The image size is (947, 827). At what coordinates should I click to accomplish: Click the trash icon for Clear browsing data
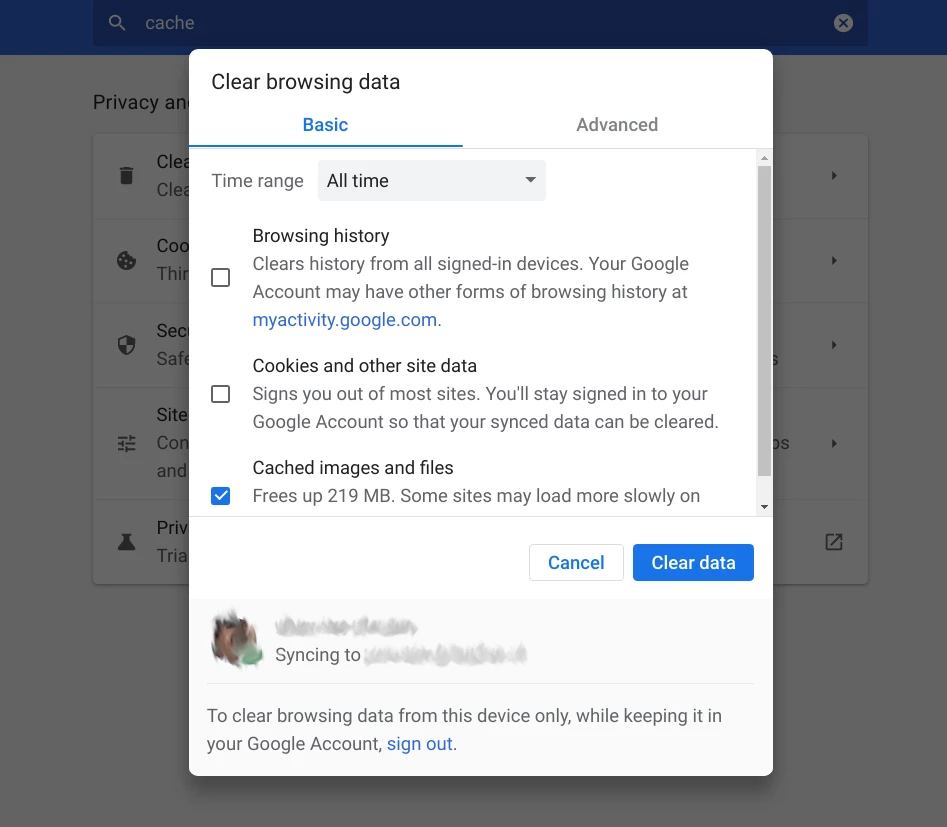[x=125, y=175]
